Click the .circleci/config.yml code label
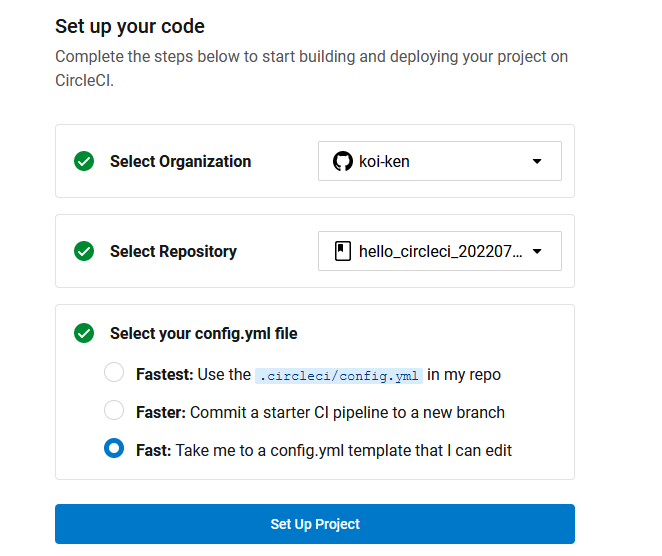This screenshot has width=662, height=556. point(339,375)
